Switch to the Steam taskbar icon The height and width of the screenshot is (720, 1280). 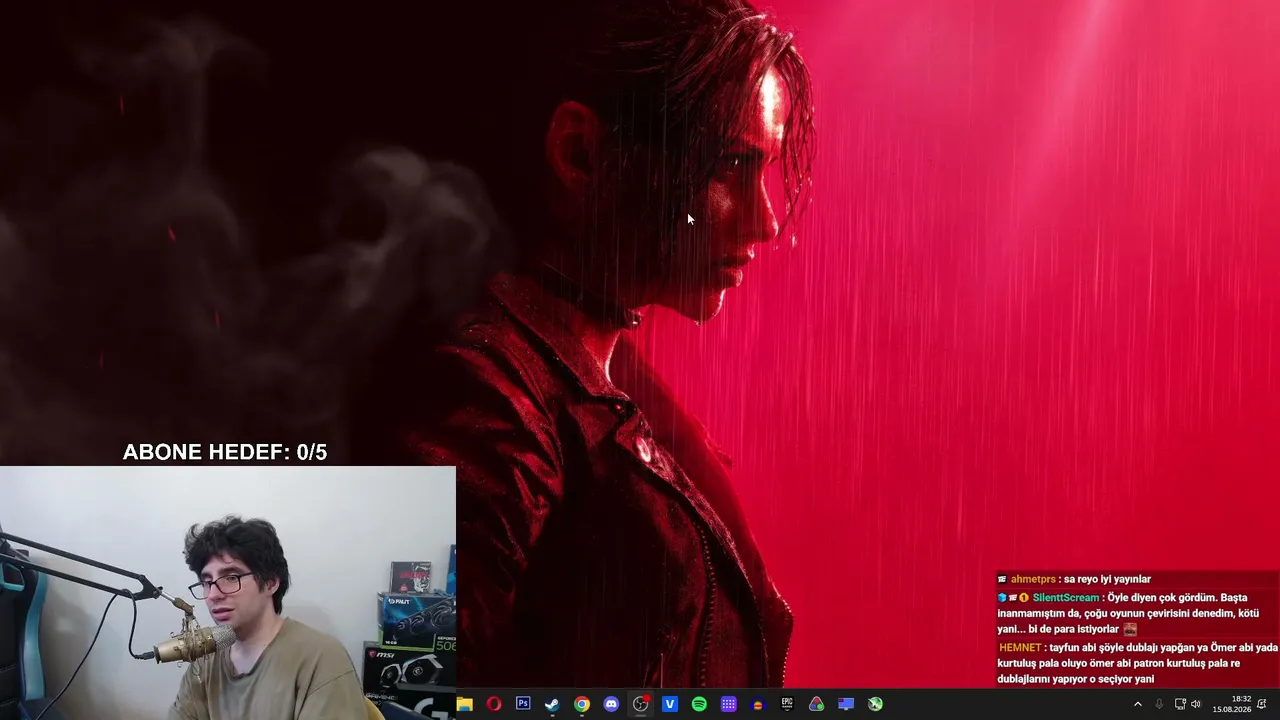pos(552,704)
